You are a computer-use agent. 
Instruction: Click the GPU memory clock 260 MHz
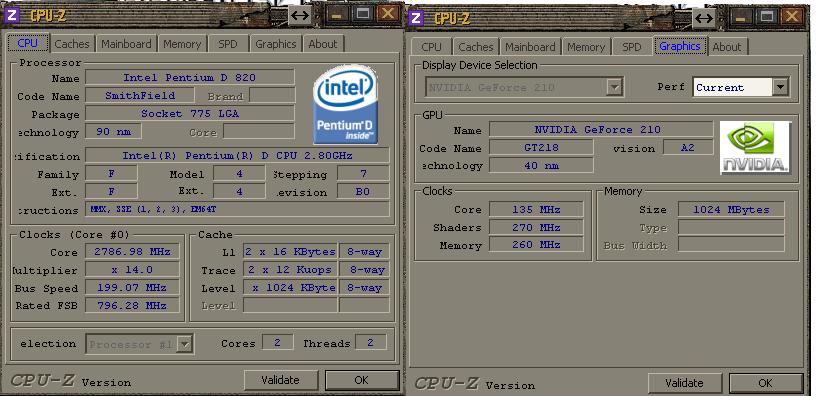(x=536, y=245)
